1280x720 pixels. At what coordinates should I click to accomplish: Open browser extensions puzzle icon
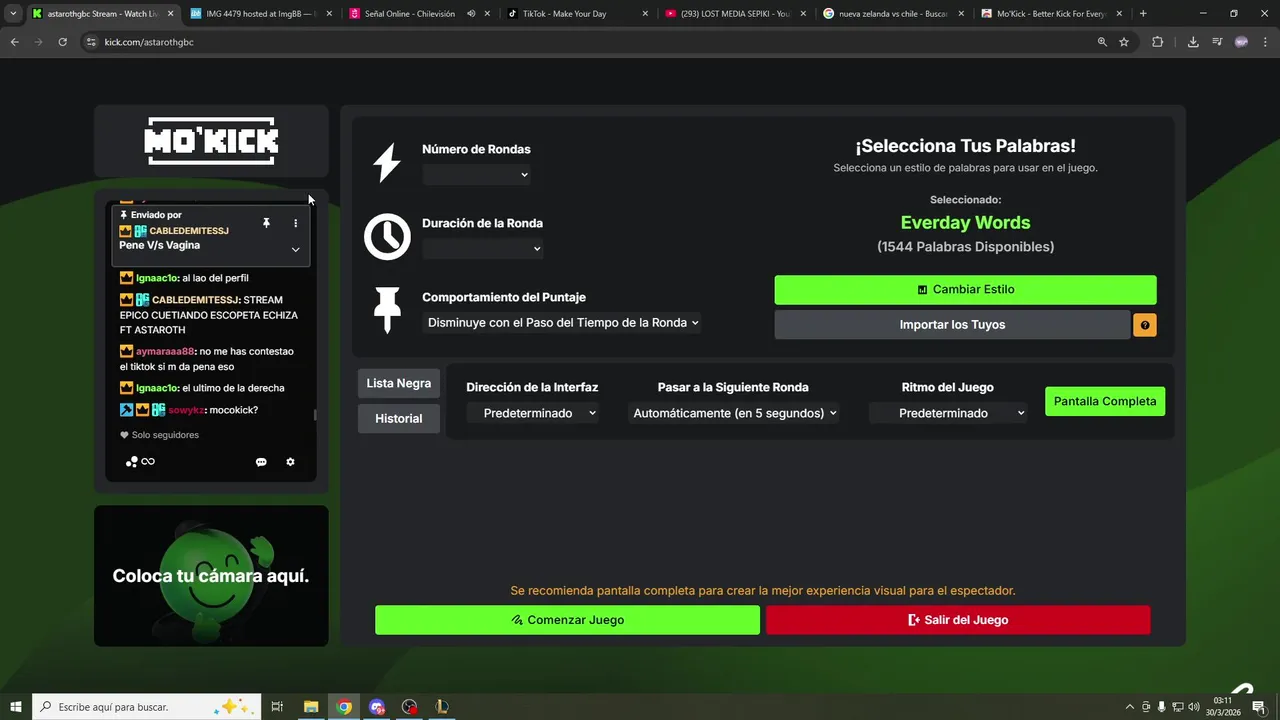tap(1157, 42)
